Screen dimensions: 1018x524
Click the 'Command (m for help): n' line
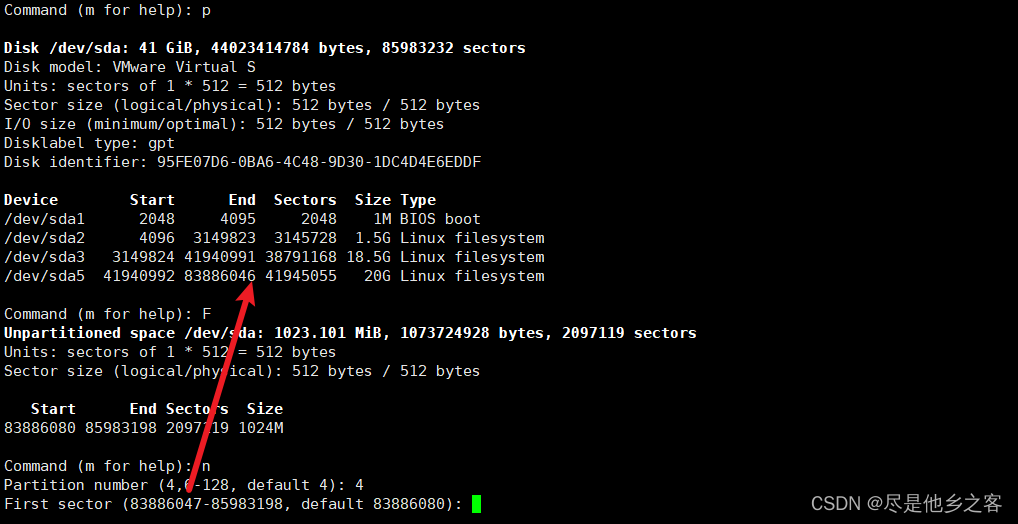(108, 466)
